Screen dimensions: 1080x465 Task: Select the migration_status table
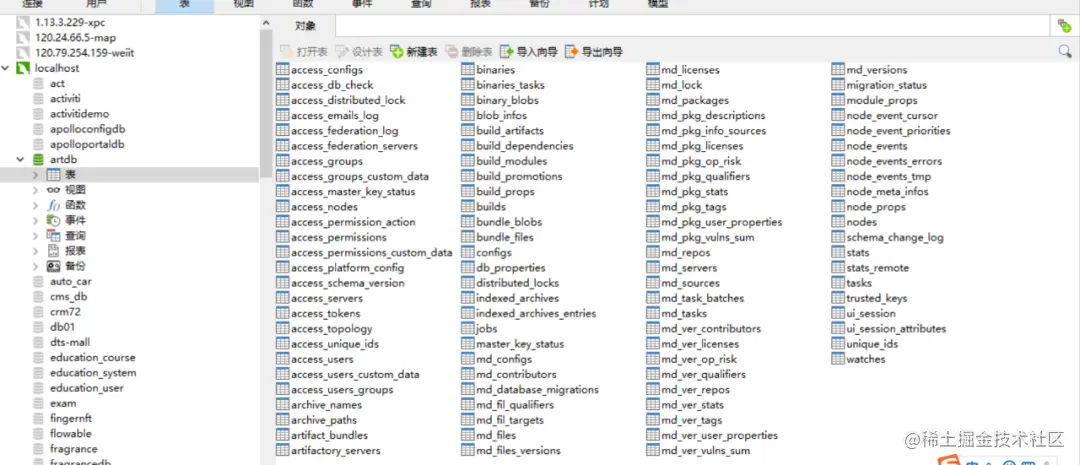pos(886,85)
